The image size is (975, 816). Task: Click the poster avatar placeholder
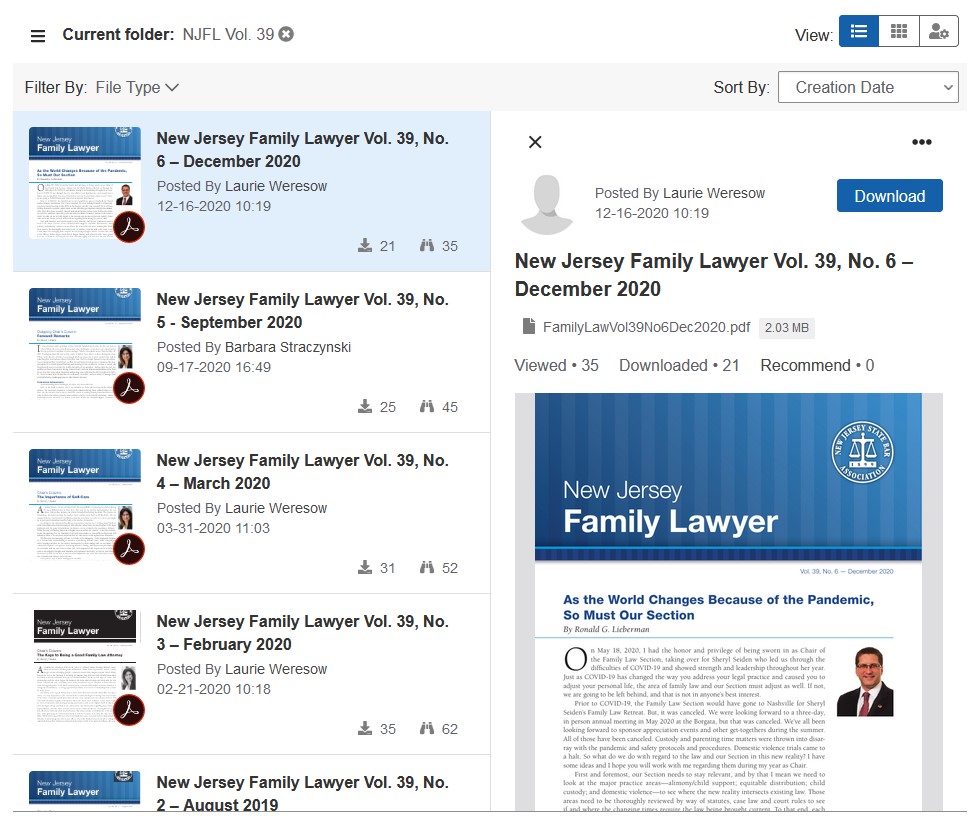tap(547, 205)
